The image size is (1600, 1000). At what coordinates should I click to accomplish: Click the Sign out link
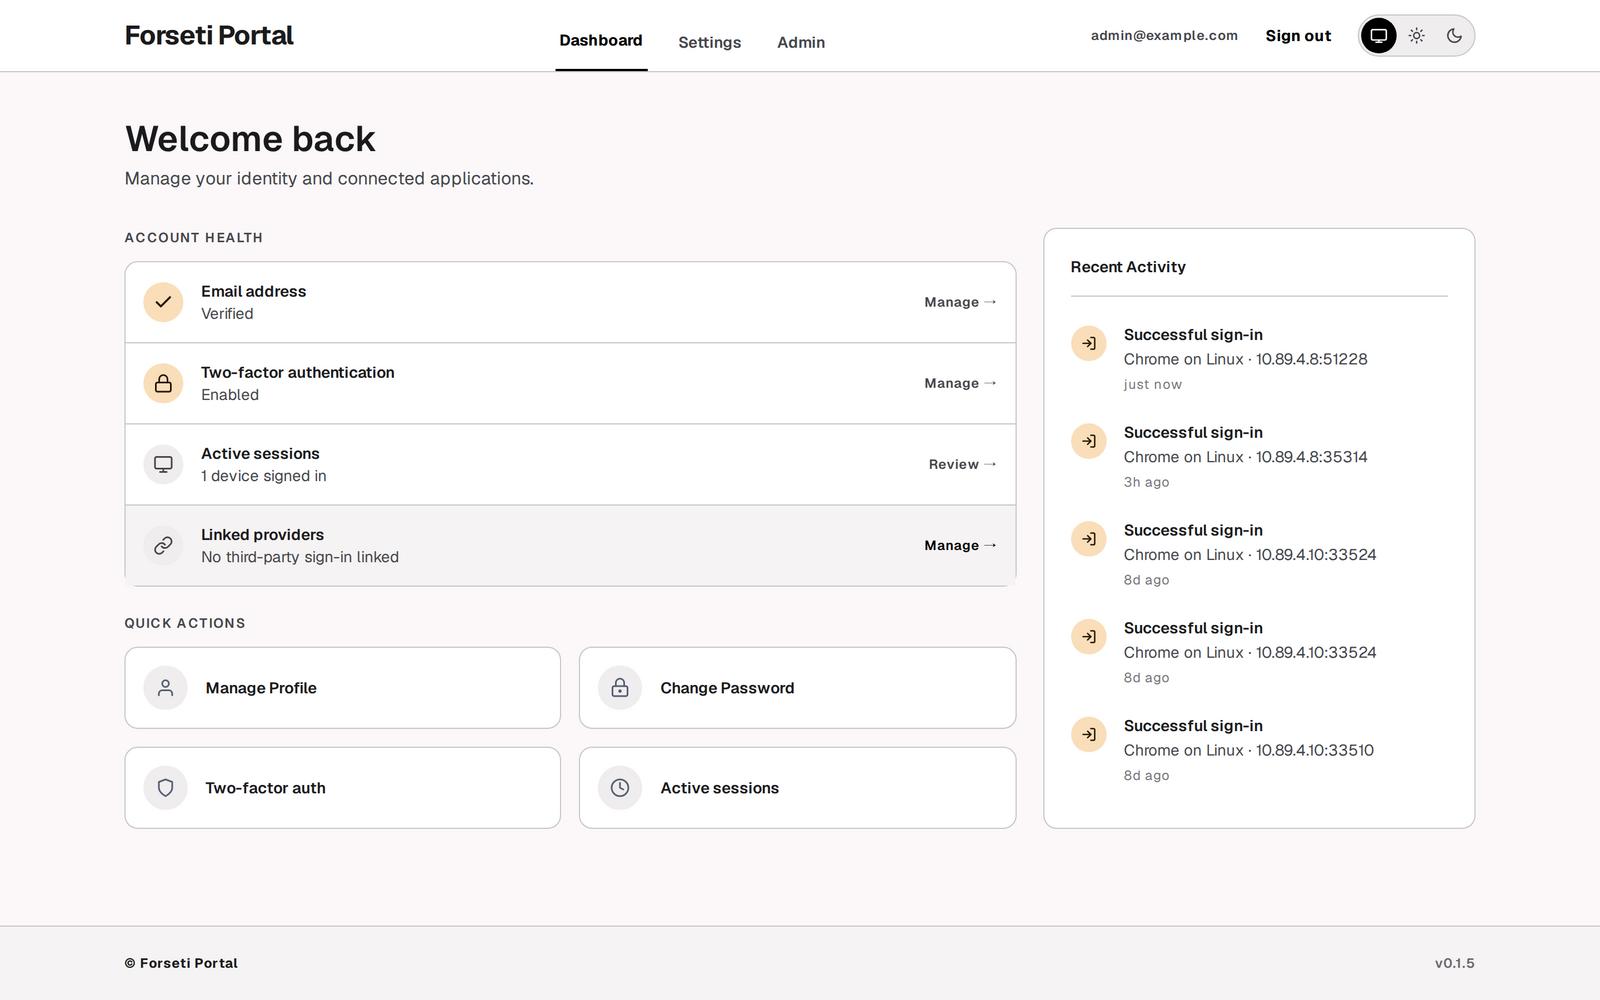click(1298, 36)
